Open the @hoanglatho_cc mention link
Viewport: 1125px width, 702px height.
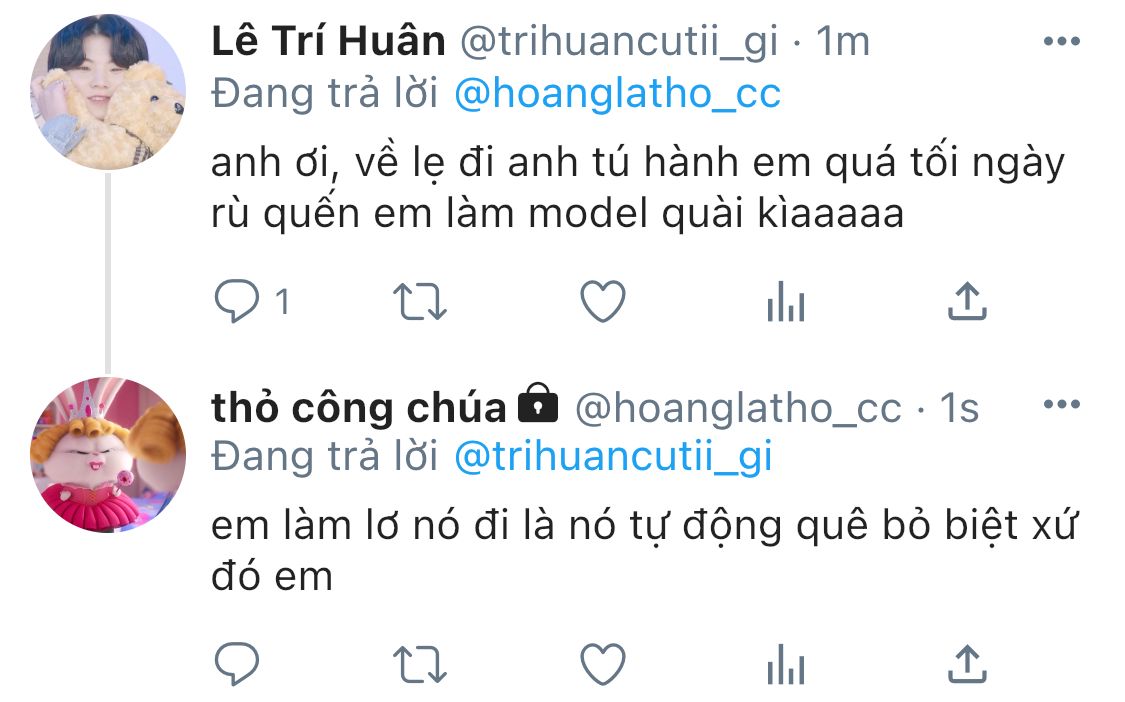pyautogui.click(x=618, y=94)
